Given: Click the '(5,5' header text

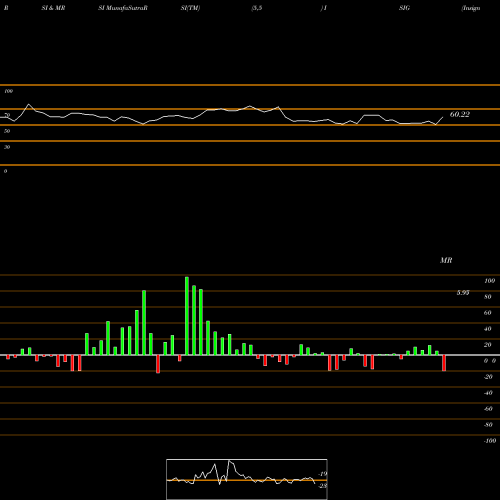Looking at the screenshot, I should (257, 8).
